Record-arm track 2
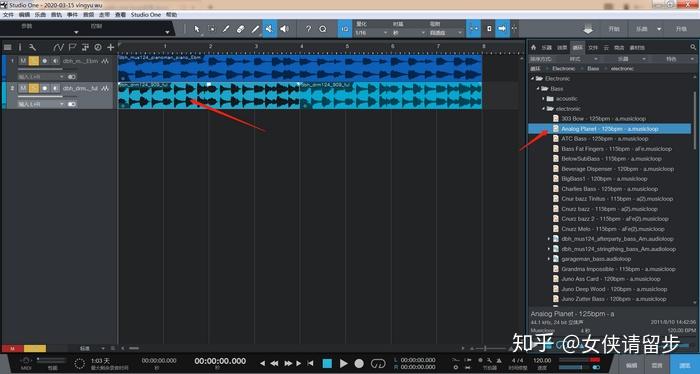700x374 pixels. (45, 88)
